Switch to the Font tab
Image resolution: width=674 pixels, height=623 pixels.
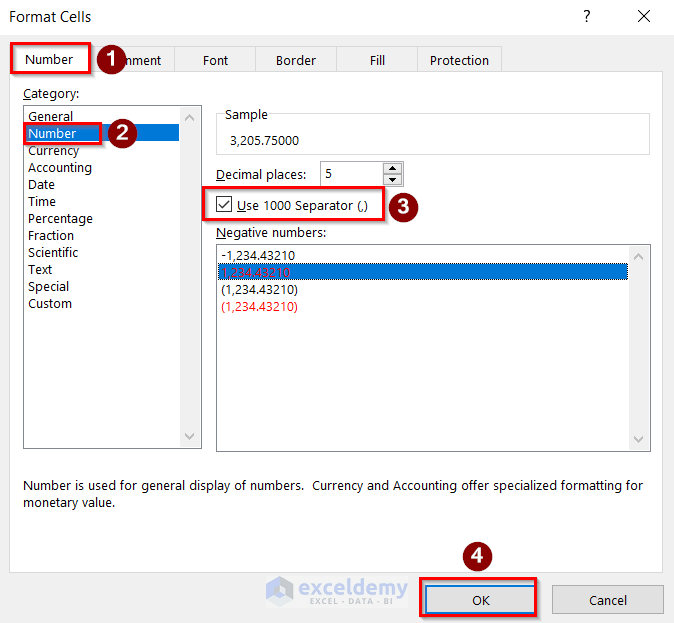tap(215, 60)
